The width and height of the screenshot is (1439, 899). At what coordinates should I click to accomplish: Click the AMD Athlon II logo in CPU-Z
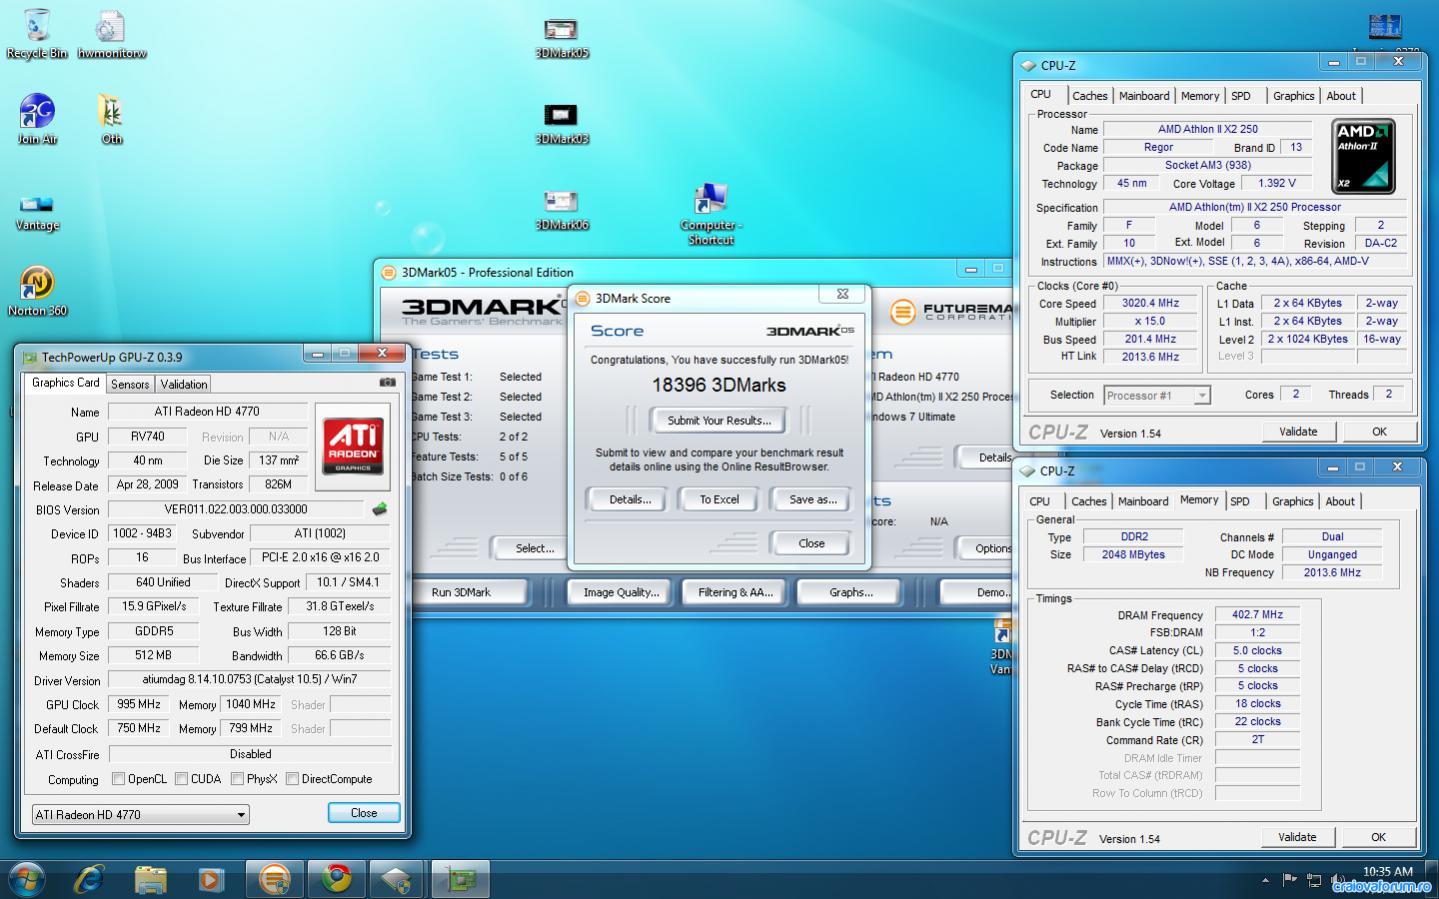(1364, 156)
